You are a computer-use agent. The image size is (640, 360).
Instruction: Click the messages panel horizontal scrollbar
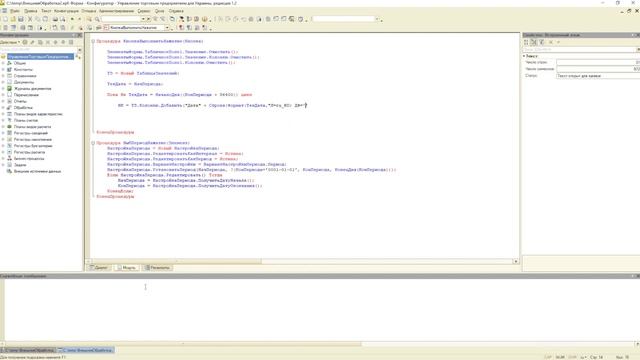click(x=320, y=344)
